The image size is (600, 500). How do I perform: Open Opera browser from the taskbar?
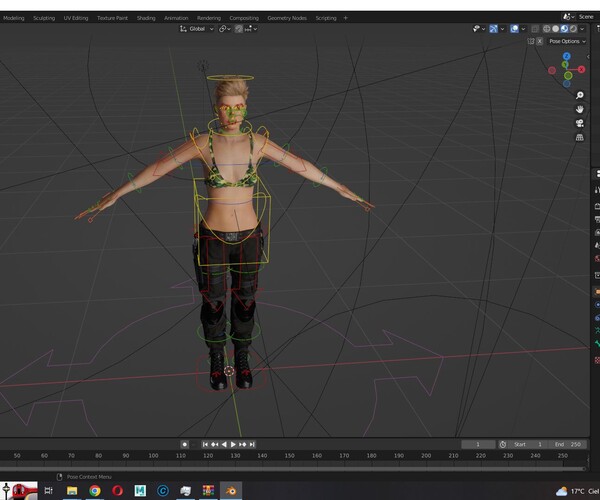click(117, 490)
